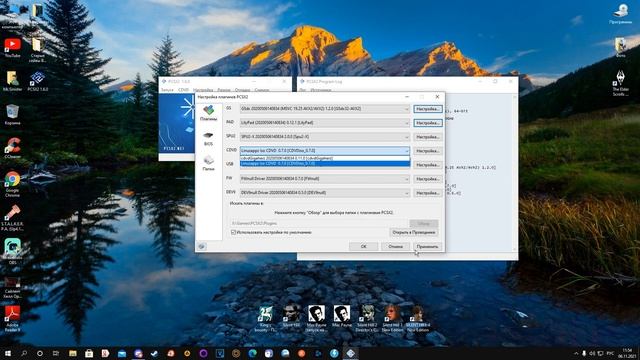Open the Windows Start menu

7,353
